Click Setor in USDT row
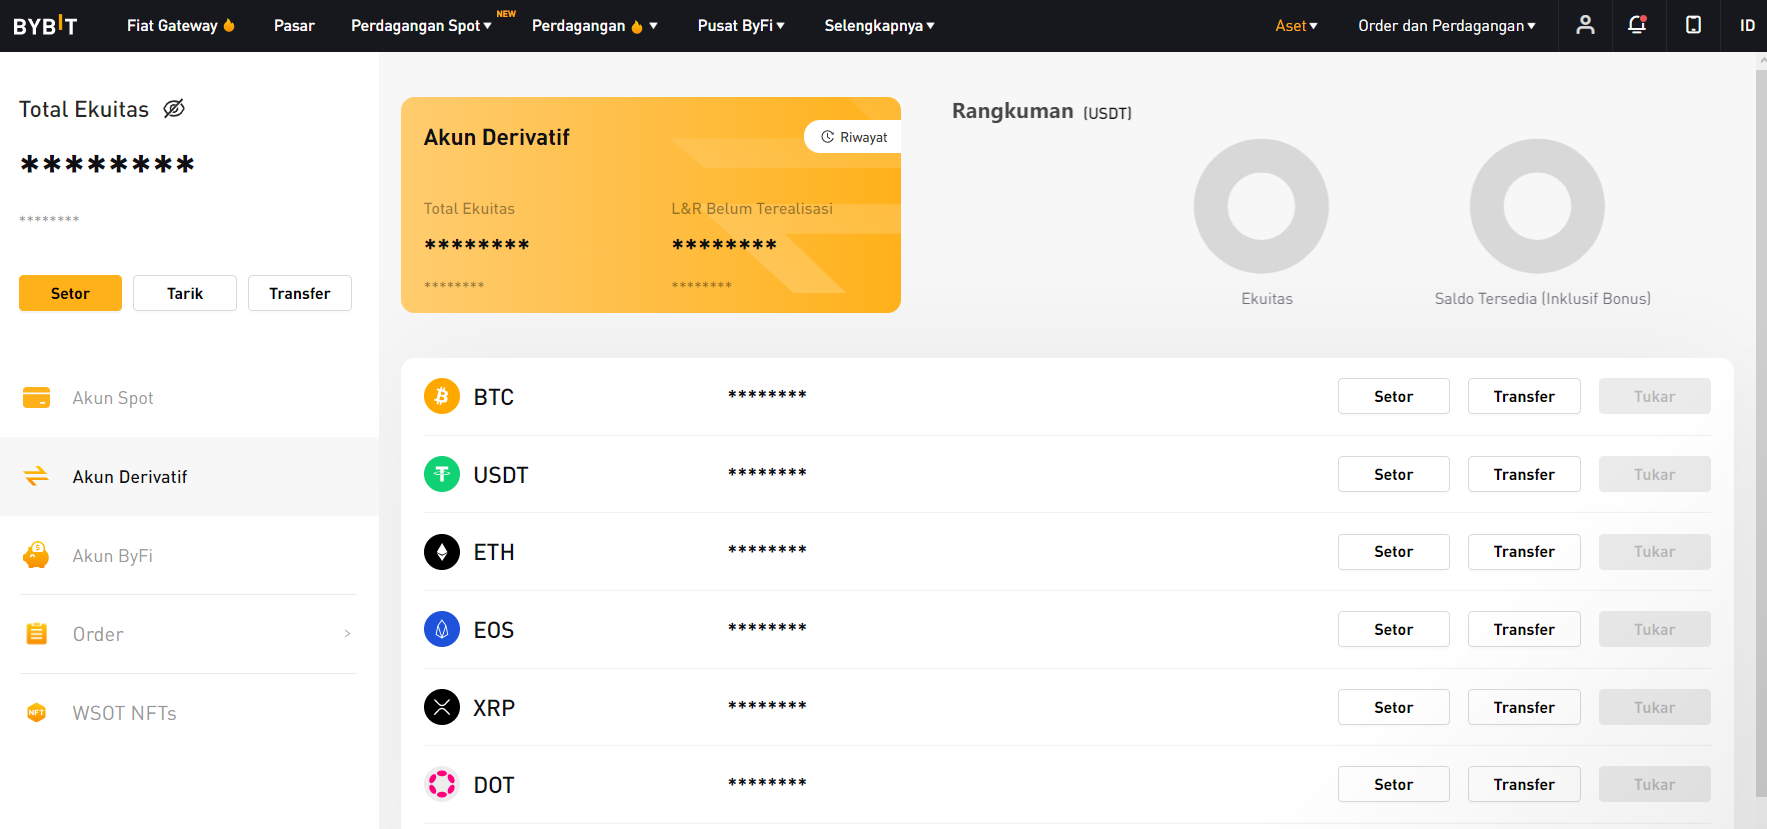 1393,474
